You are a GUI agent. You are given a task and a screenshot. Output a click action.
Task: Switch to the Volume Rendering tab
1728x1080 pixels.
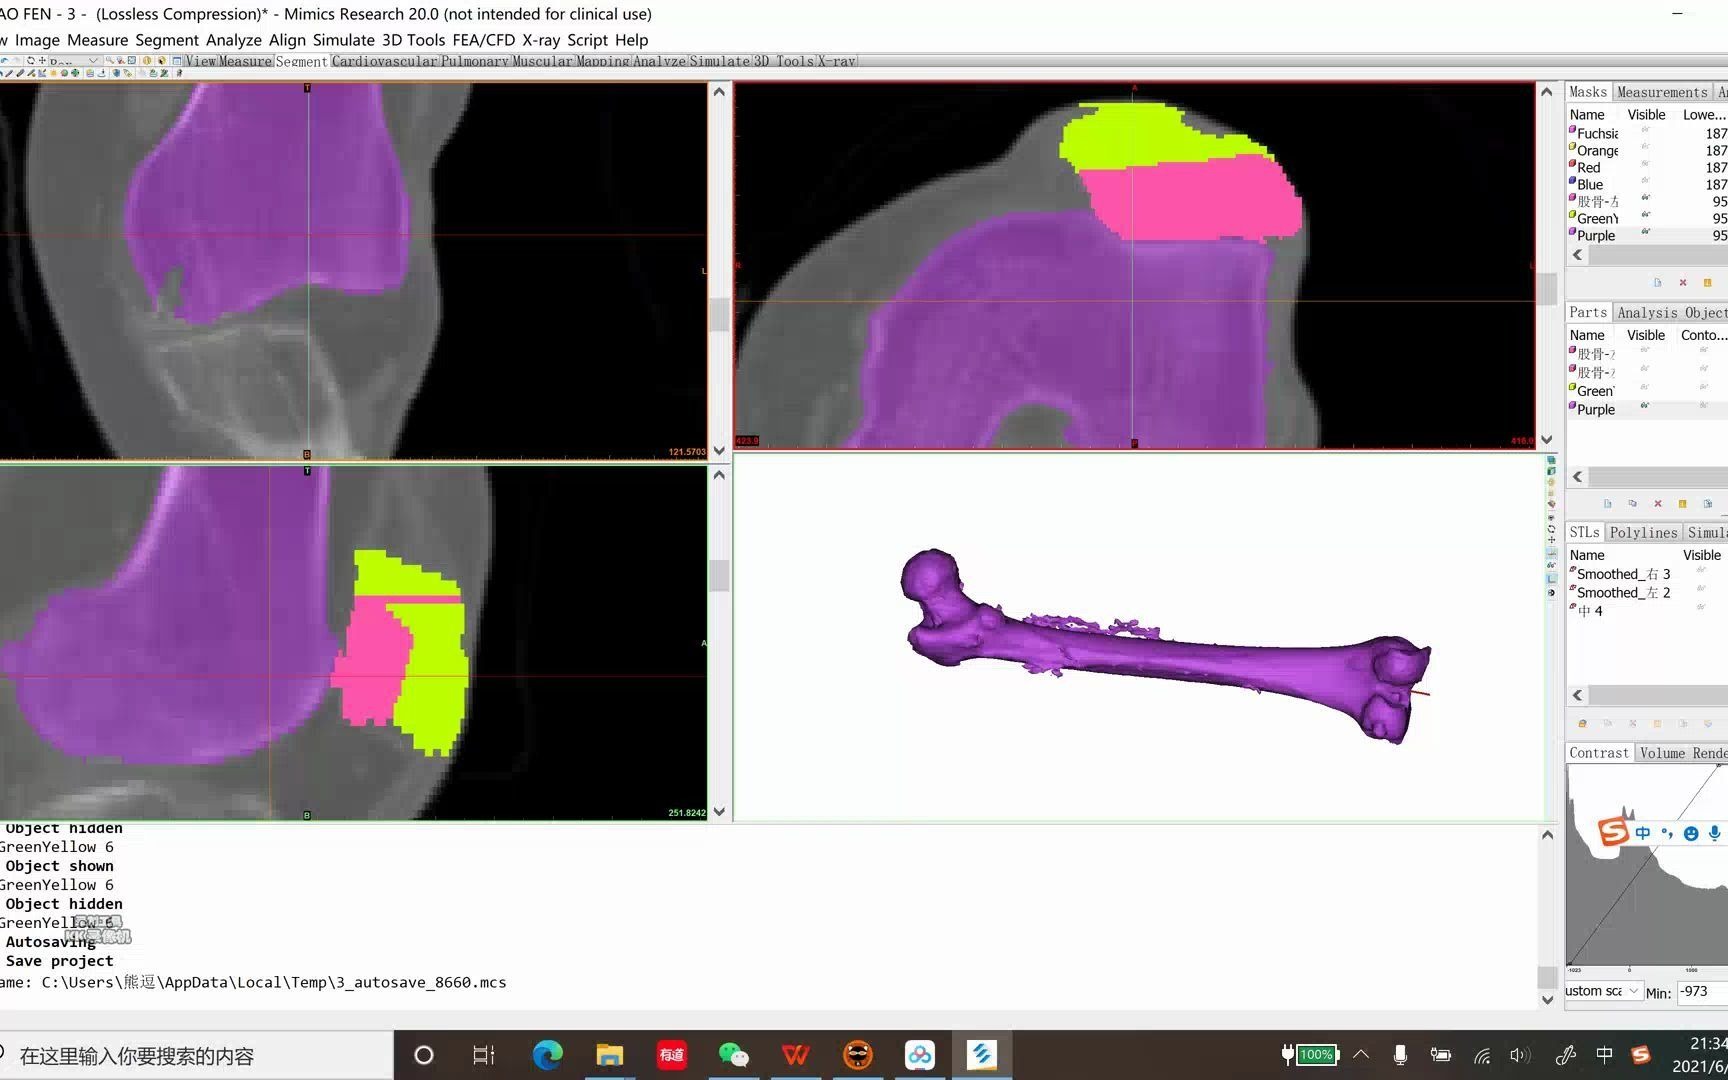point(1683,753)
